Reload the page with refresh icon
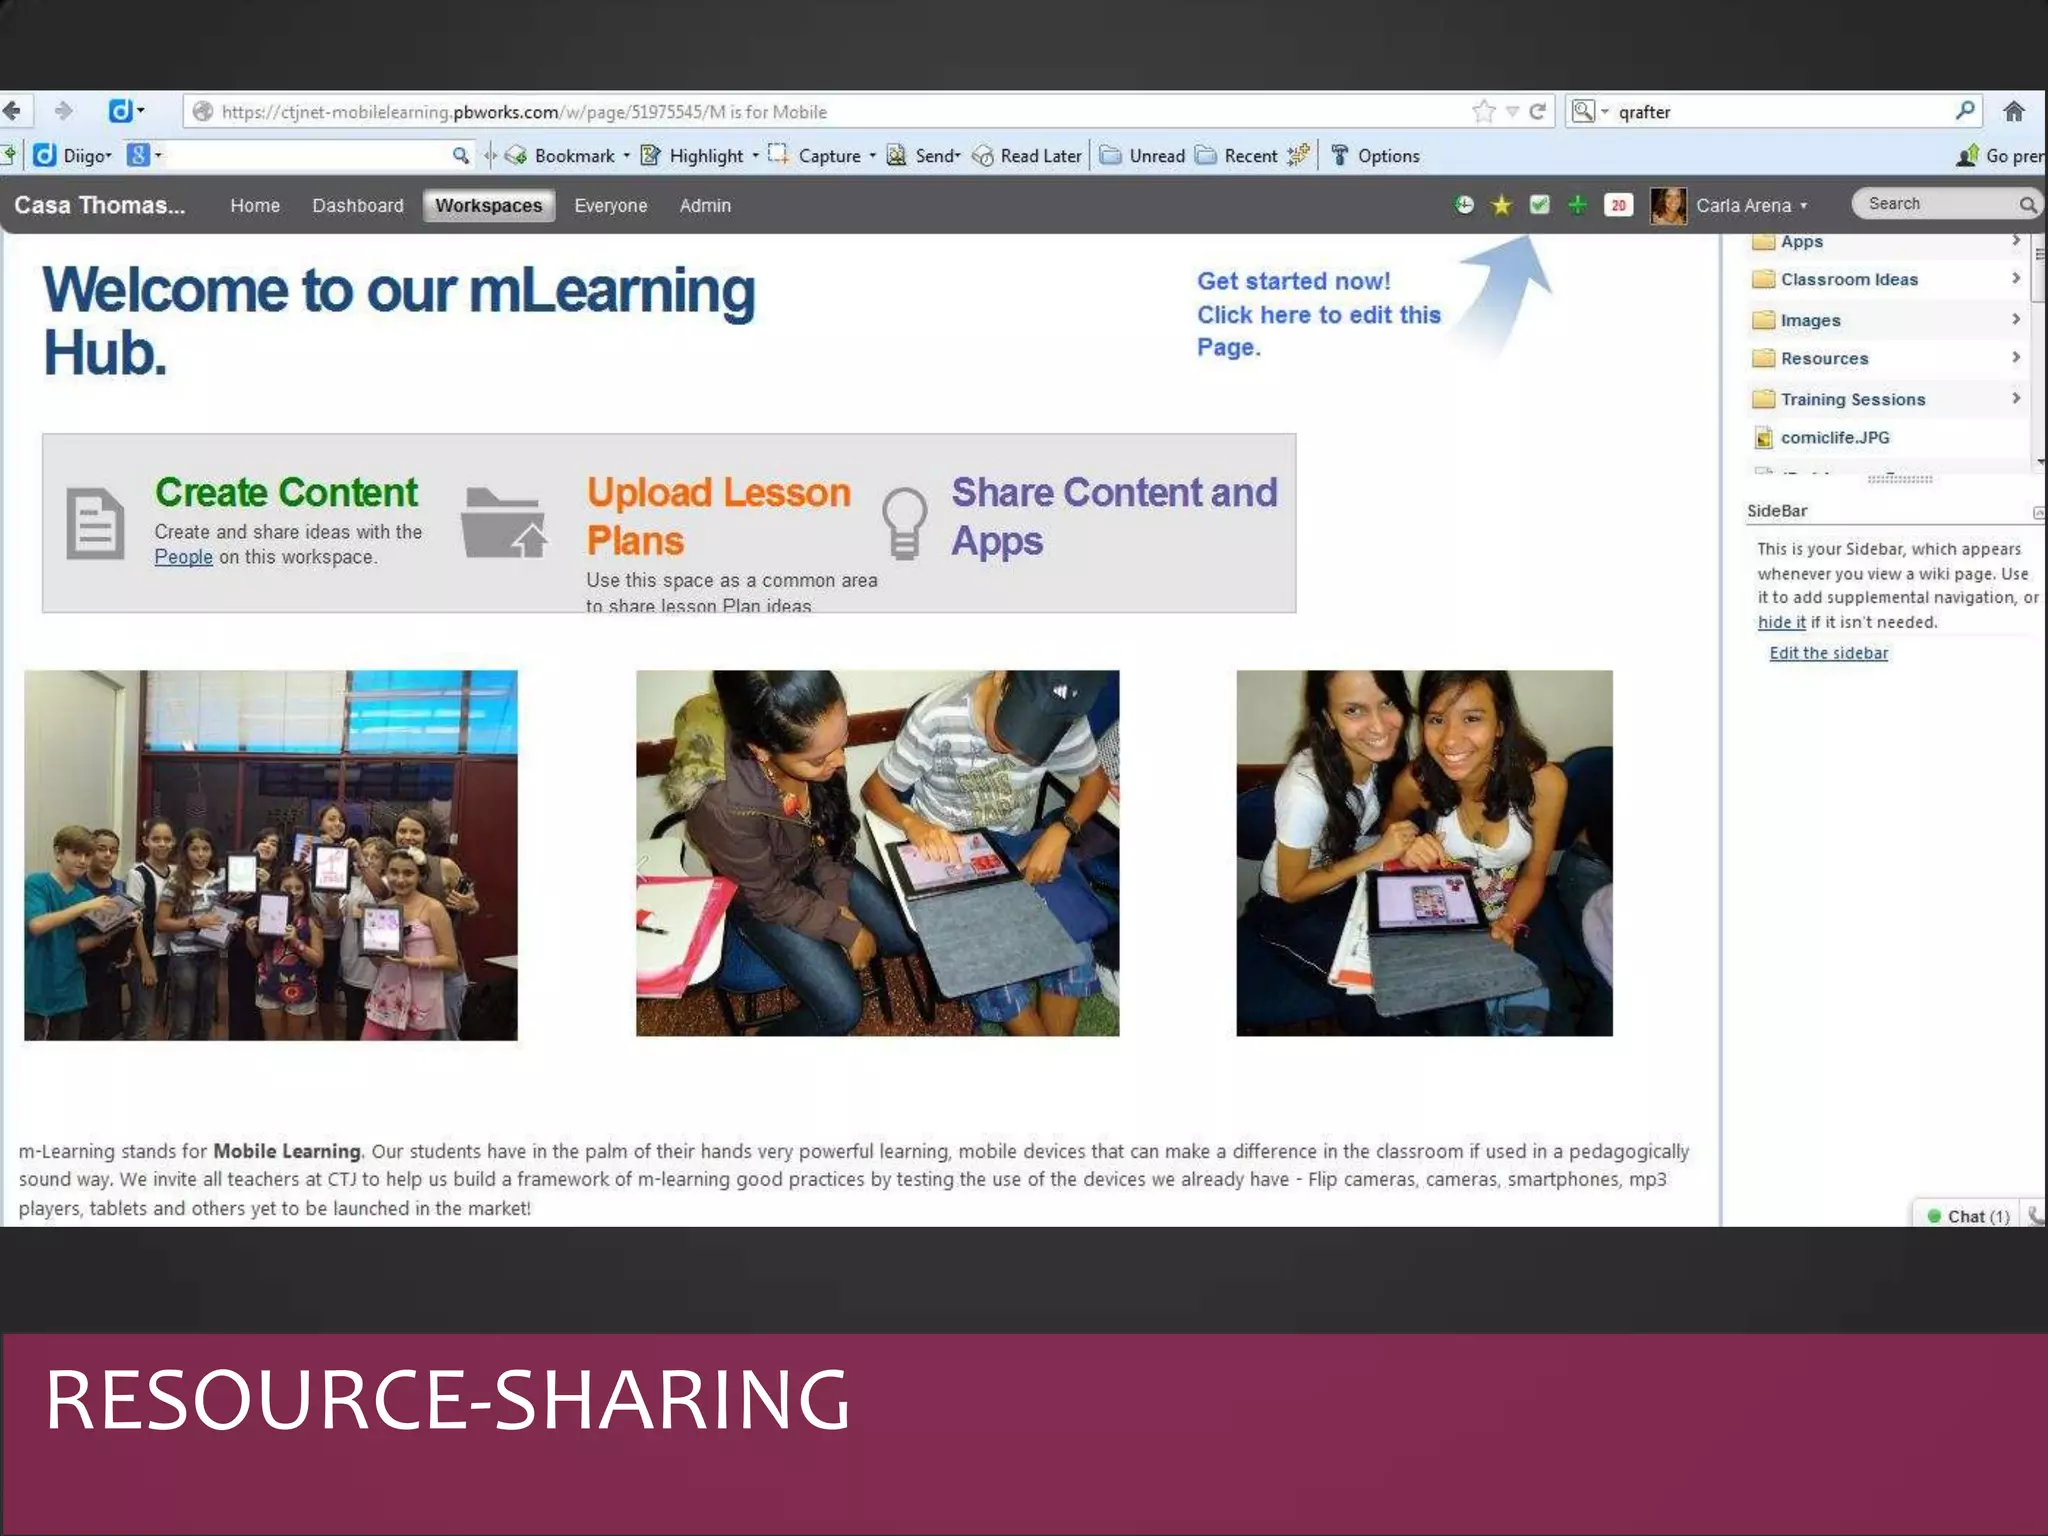This screenshot has height=1536, width=2048. (1538, 111)
